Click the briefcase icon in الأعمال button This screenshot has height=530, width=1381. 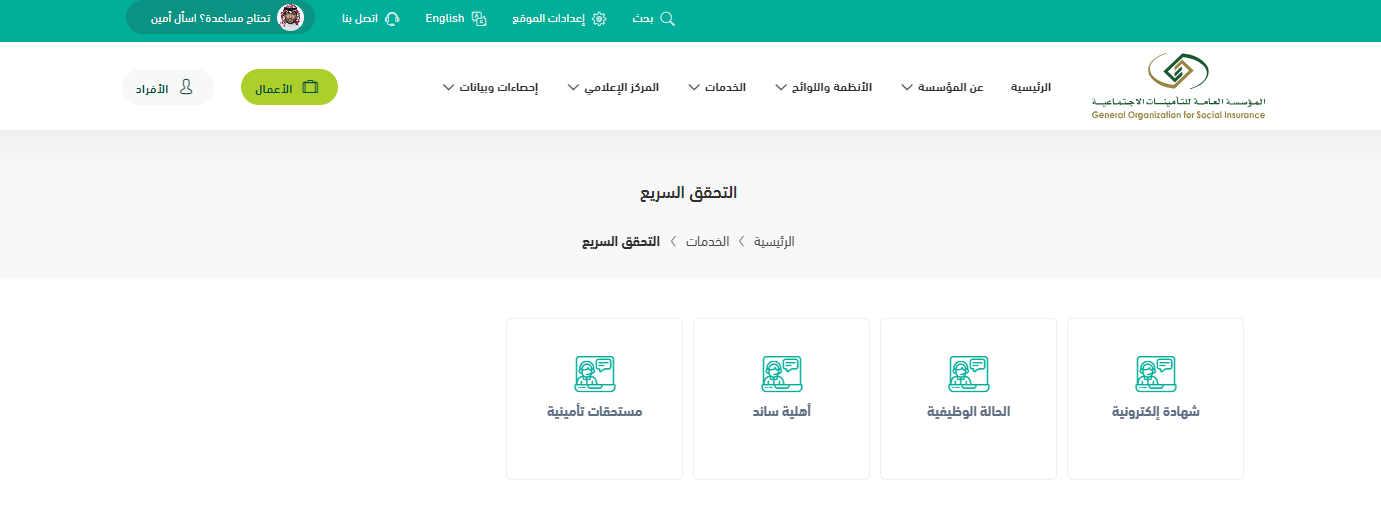pos(310,88)
